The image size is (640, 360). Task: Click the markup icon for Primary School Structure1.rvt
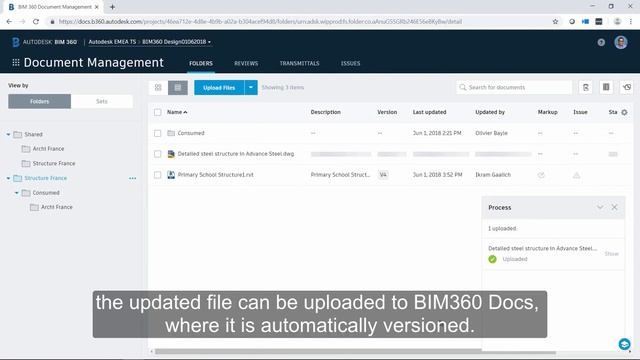click(541, 175)
